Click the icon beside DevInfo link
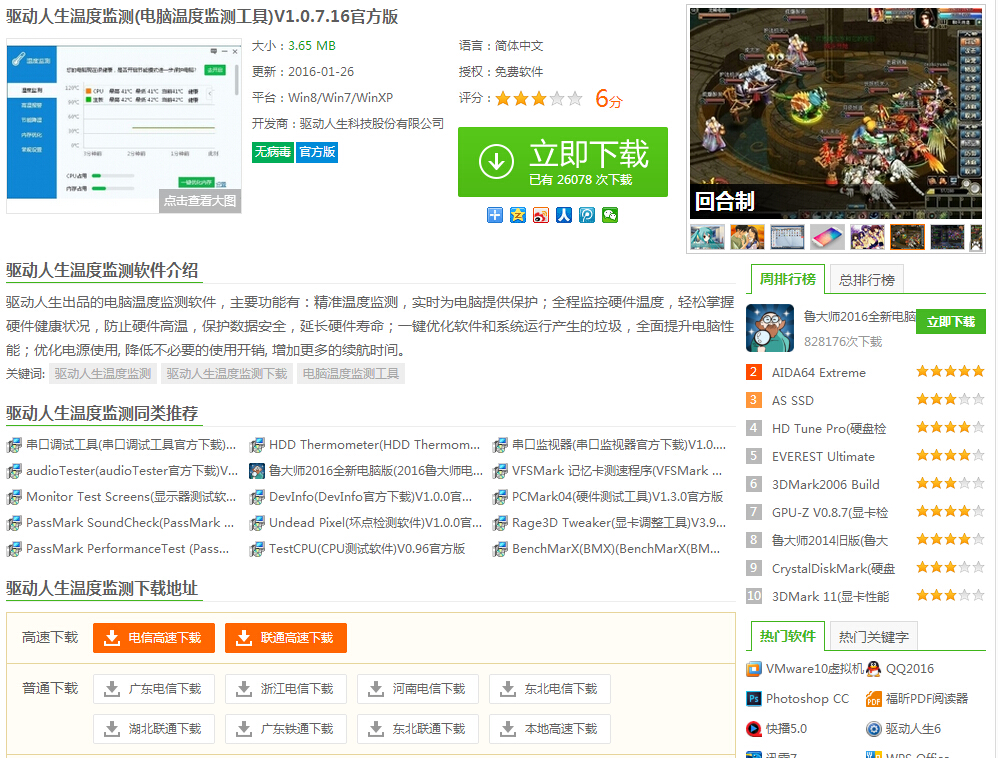The image size is (998, 758). point(257,497)
